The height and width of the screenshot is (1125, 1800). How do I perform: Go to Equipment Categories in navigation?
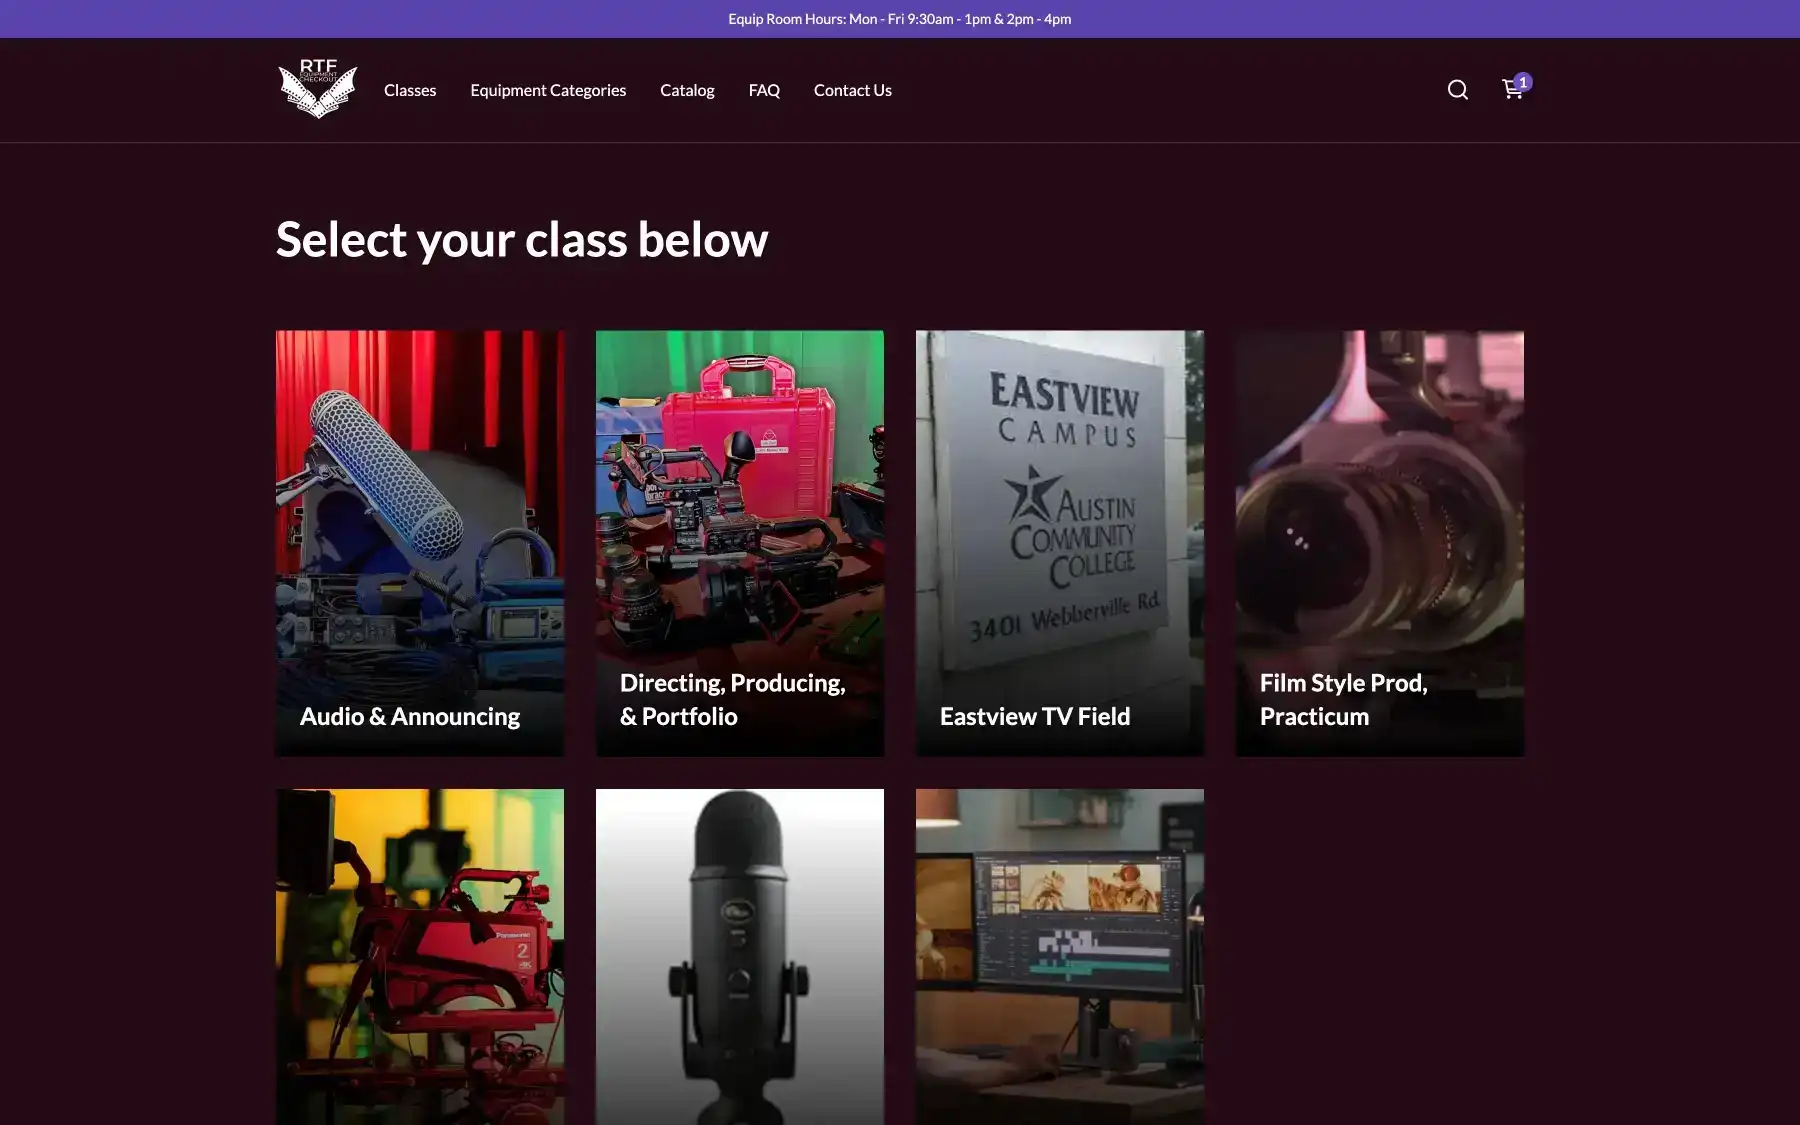pos(548,90)
